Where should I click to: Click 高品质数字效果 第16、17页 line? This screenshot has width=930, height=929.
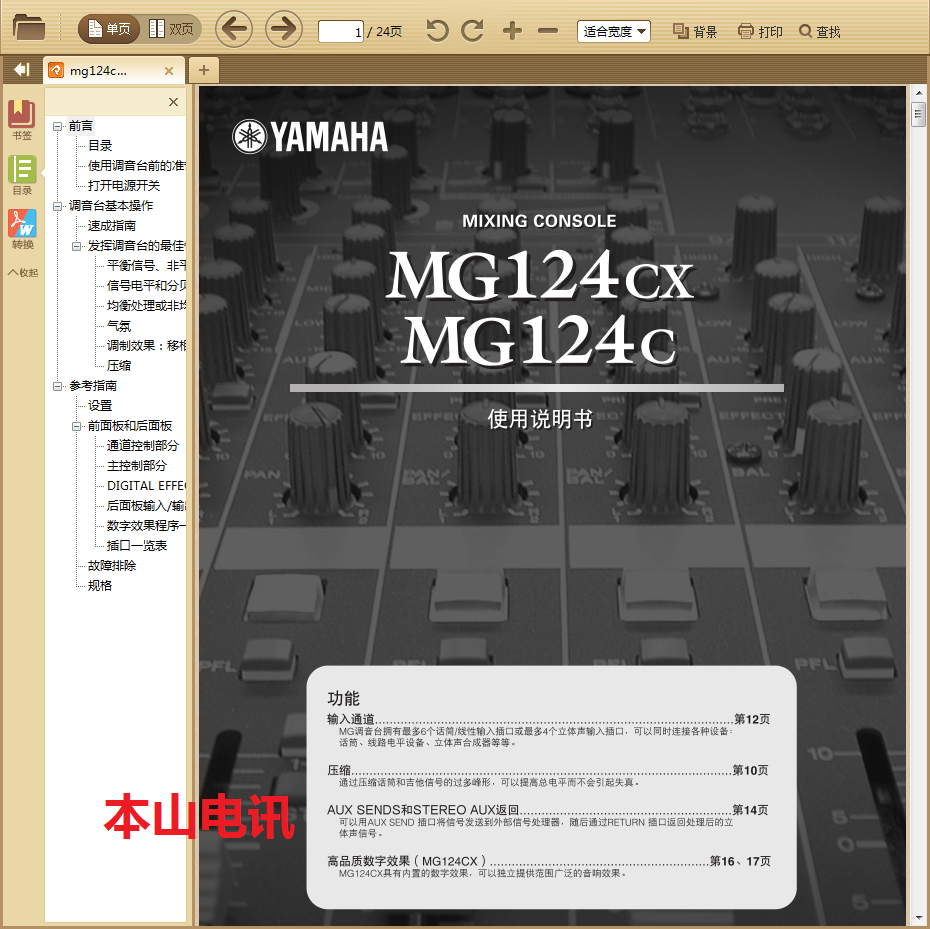coord(549,861)
